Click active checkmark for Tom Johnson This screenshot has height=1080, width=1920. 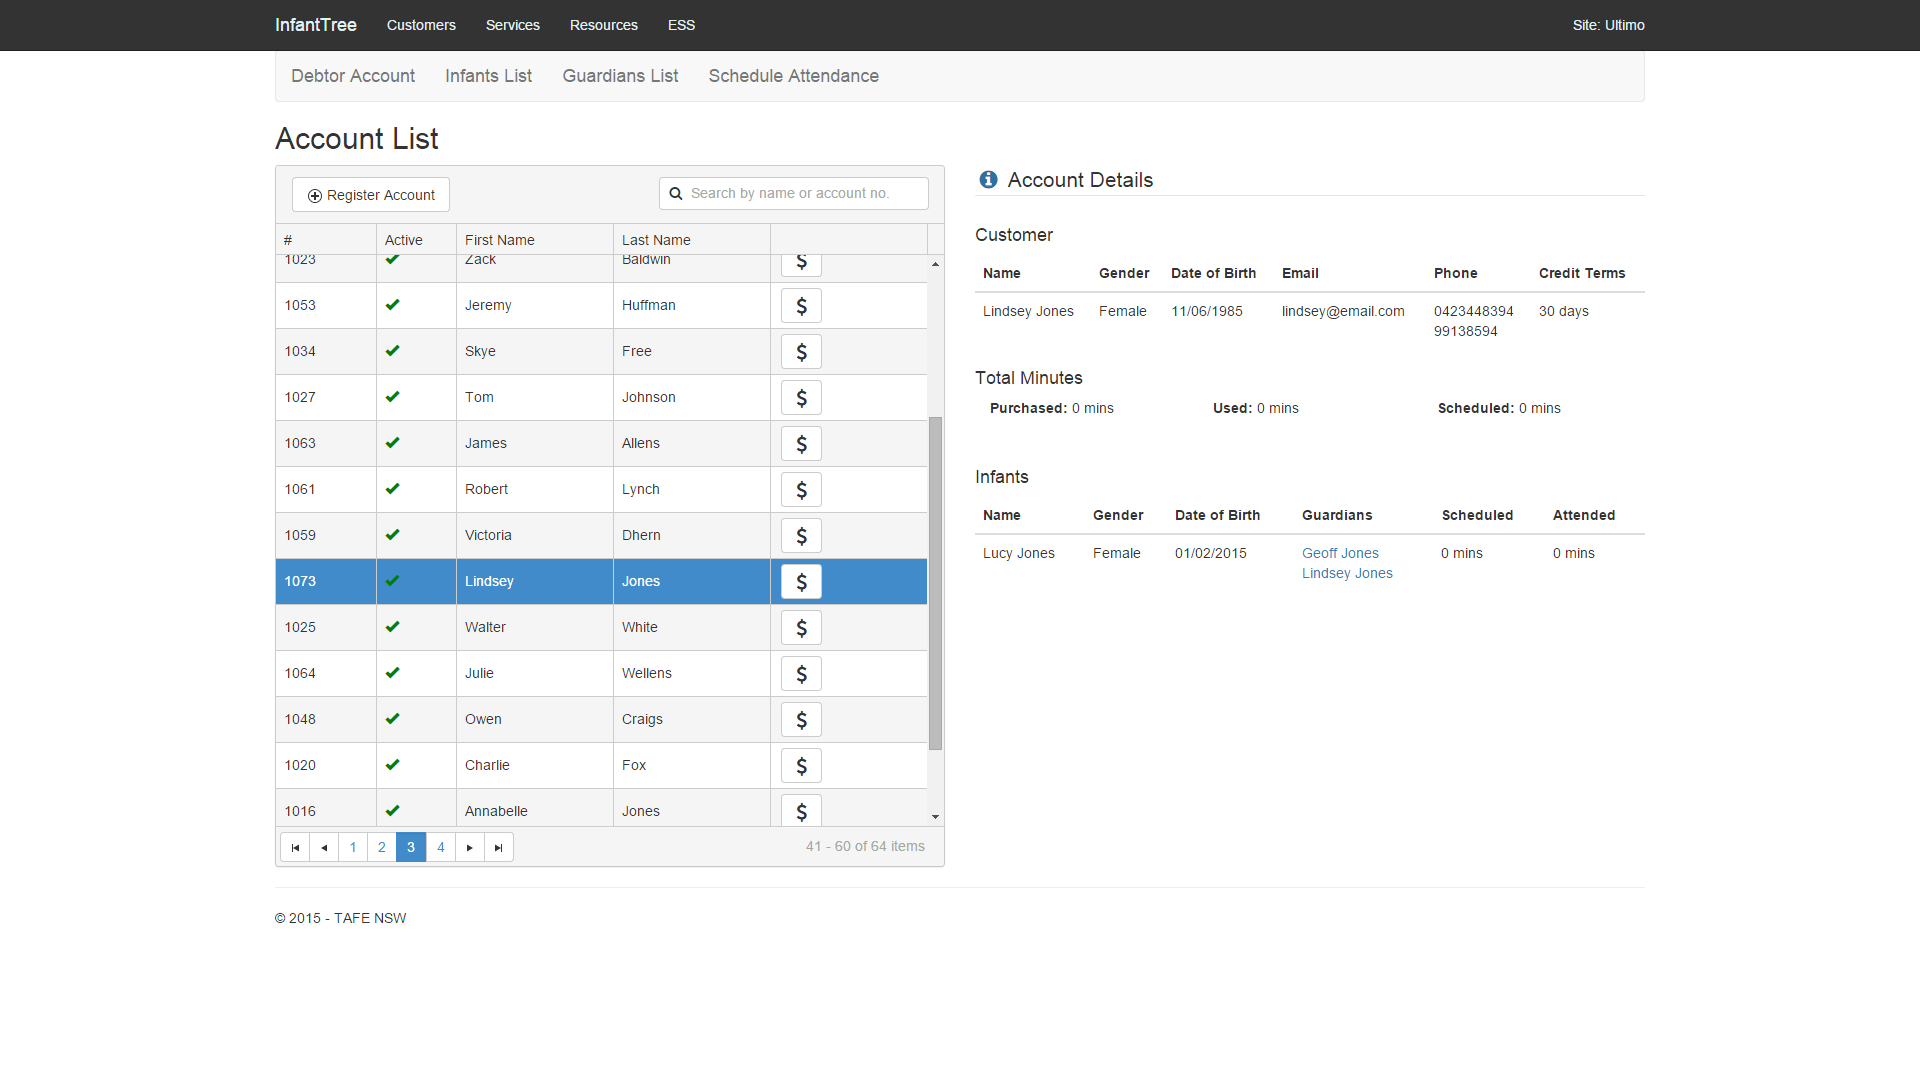[x=392, y=397]
